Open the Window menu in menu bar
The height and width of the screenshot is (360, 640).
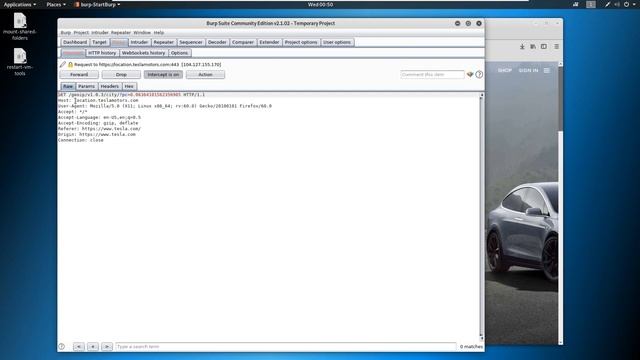(x=142, y=33)
